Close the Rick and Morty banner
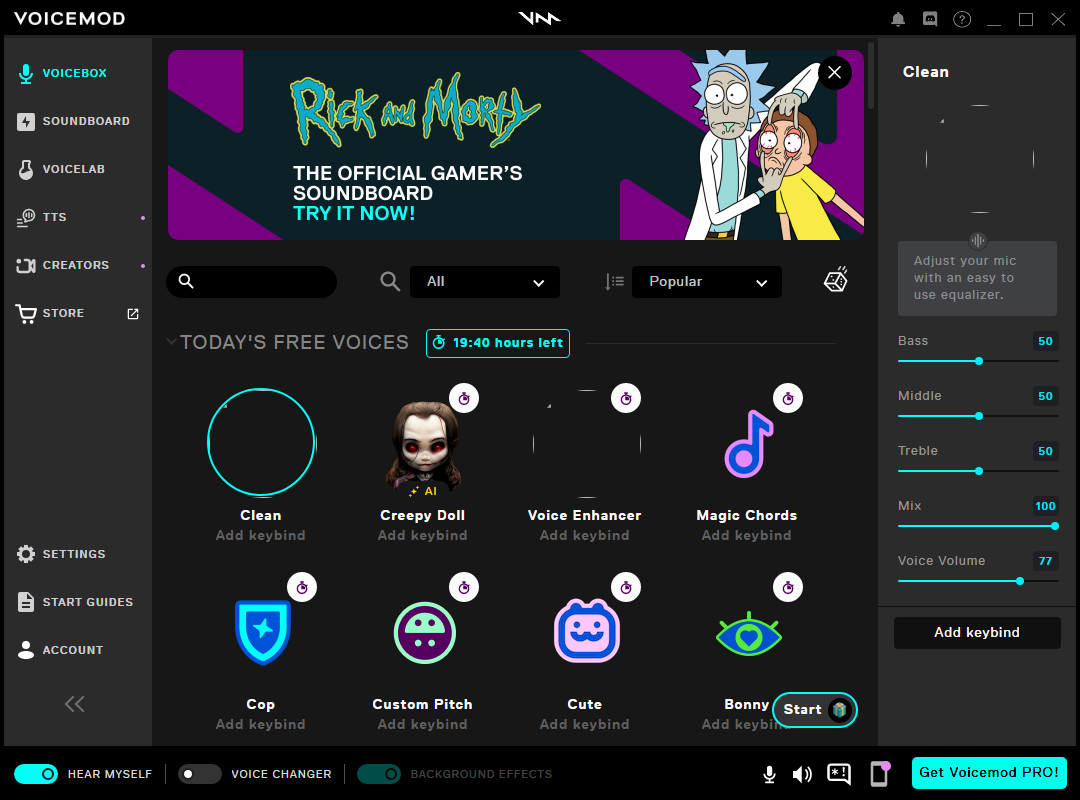The height and width of the screenshot is (800, 1080). point(835,72)
